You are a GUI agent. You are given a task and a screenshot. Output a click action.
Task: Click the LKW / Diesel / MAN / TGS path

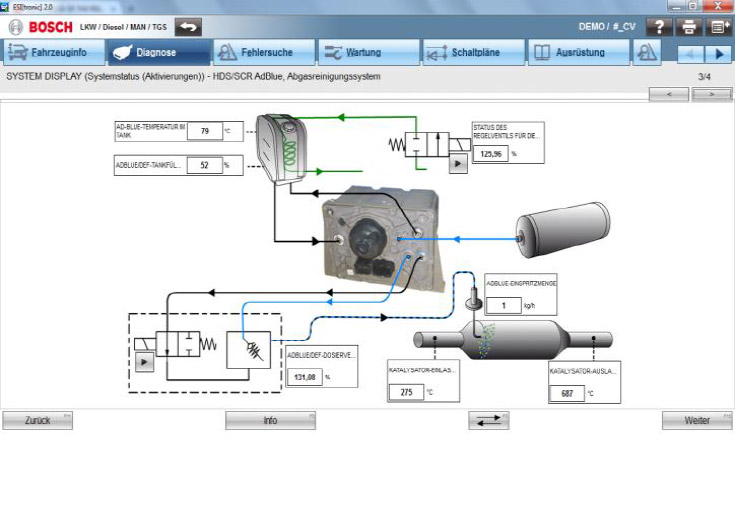coord(123,27)
